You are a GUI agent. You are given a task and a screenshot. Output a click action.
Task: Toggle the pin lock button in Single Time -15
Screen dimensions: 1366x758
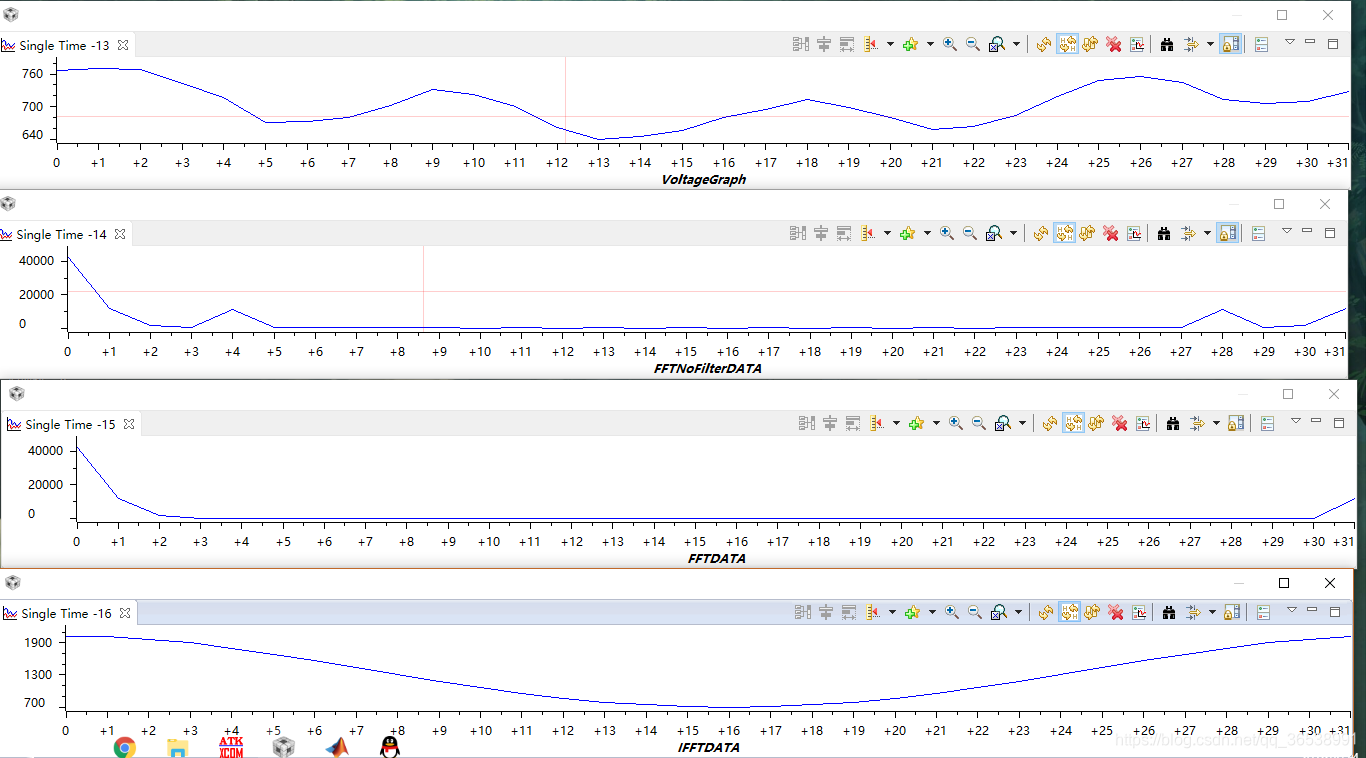(x=1237, y=424)
